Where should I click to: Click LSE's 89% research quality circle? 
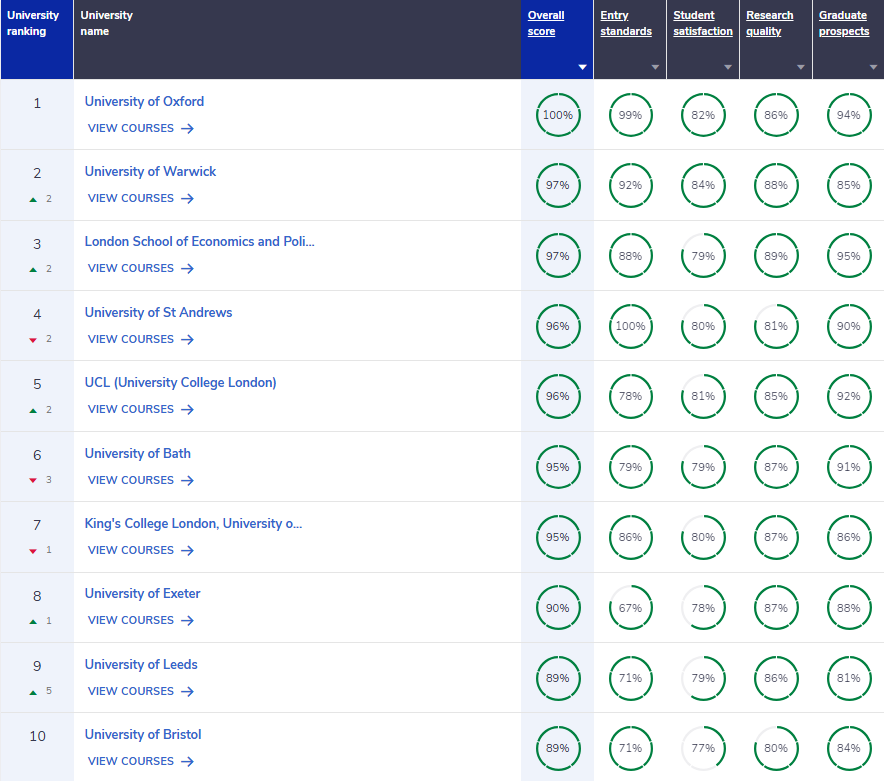(x=776, y=256)
